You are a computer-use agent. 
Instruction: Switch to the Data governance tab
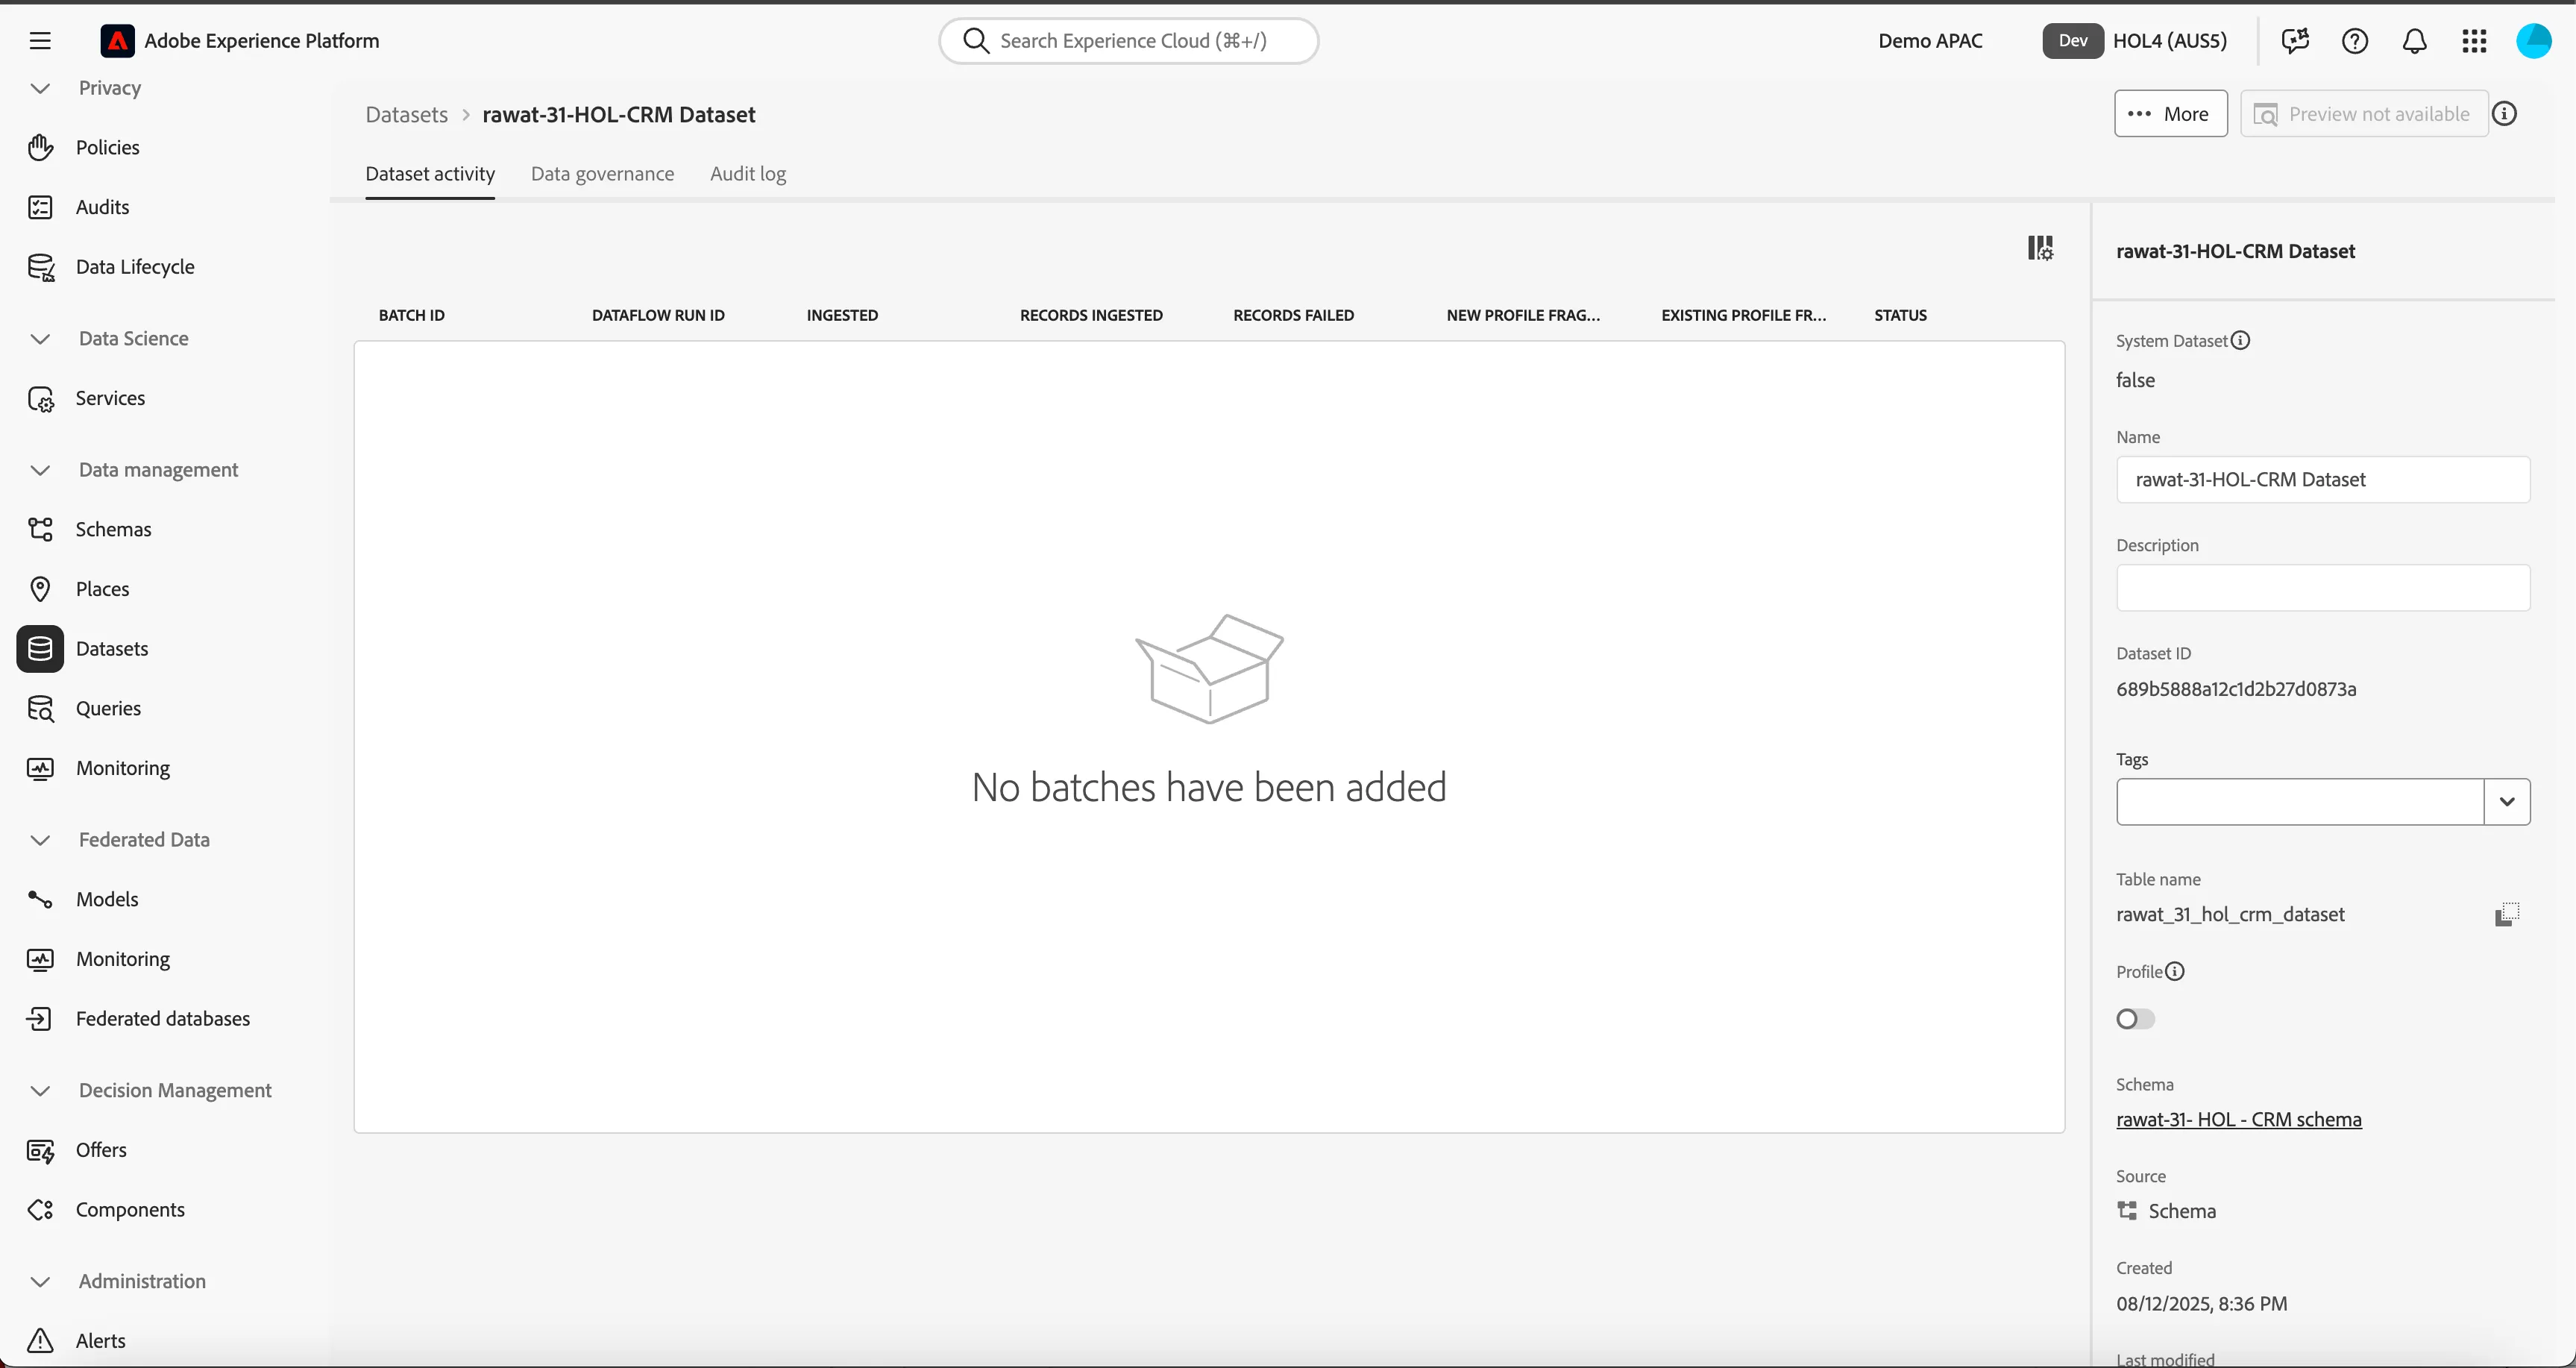click(x=602, y=174)
